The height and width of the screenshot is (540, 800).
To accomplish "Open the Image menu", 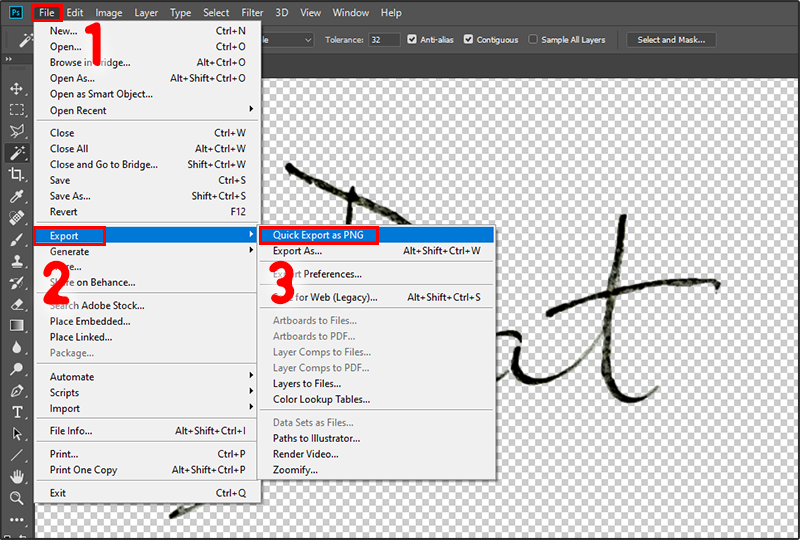I will point(109,12).
